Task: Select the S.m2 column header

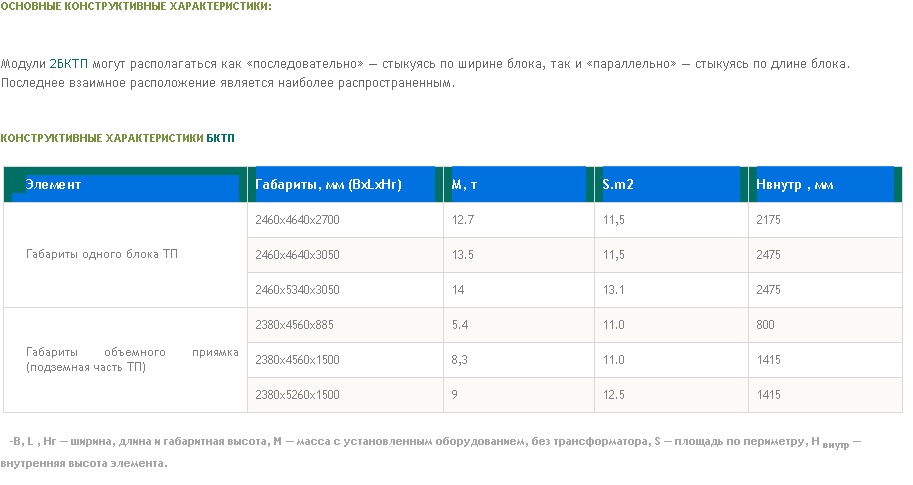Action: (x=618, y=185)
